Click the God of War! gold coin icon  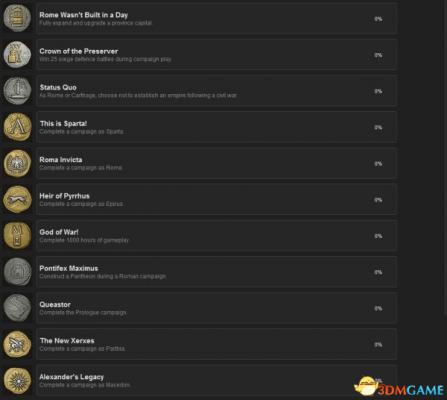tap(17, 235)
